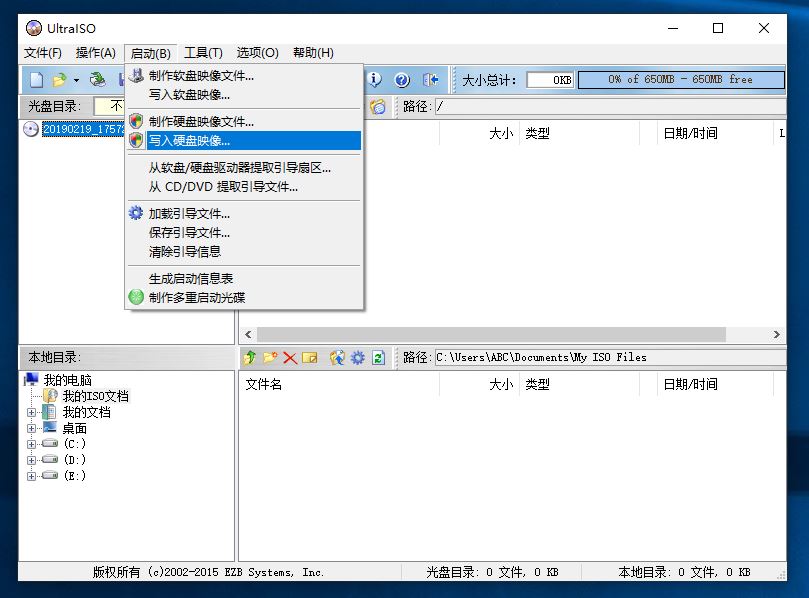Screen dimensions: 809x598
Task: Click the go up folder icon in local toolbar
Action: click(x=250, y=357)
